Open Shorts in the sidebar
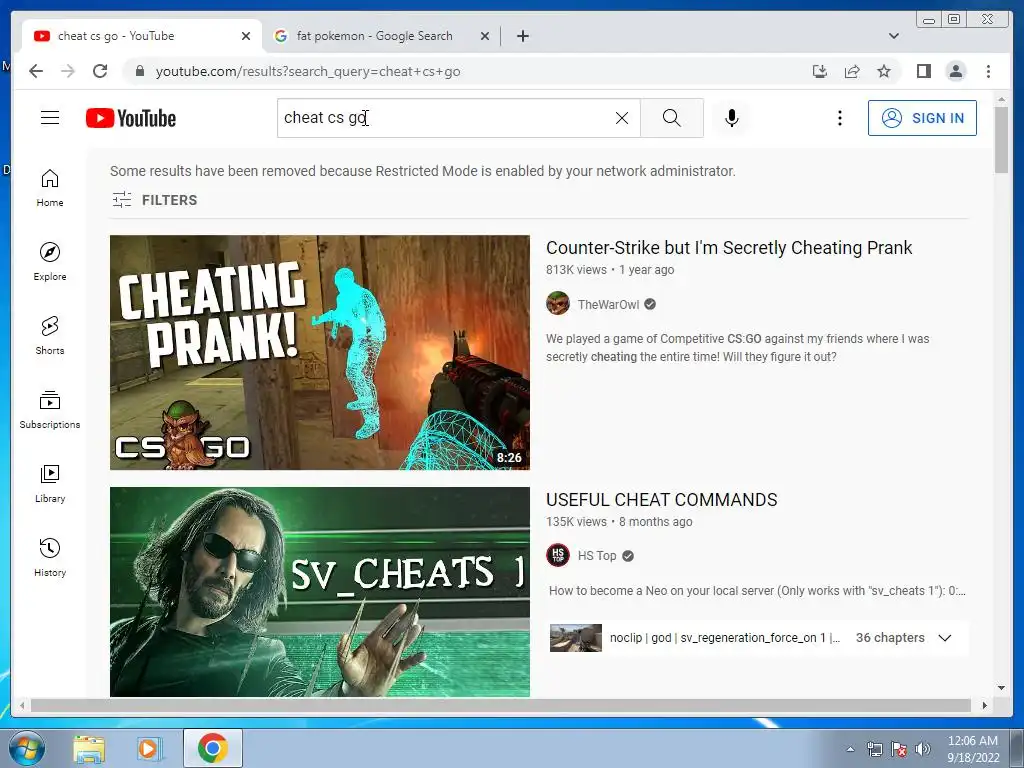1024x768 pixels. click(50, 336)
